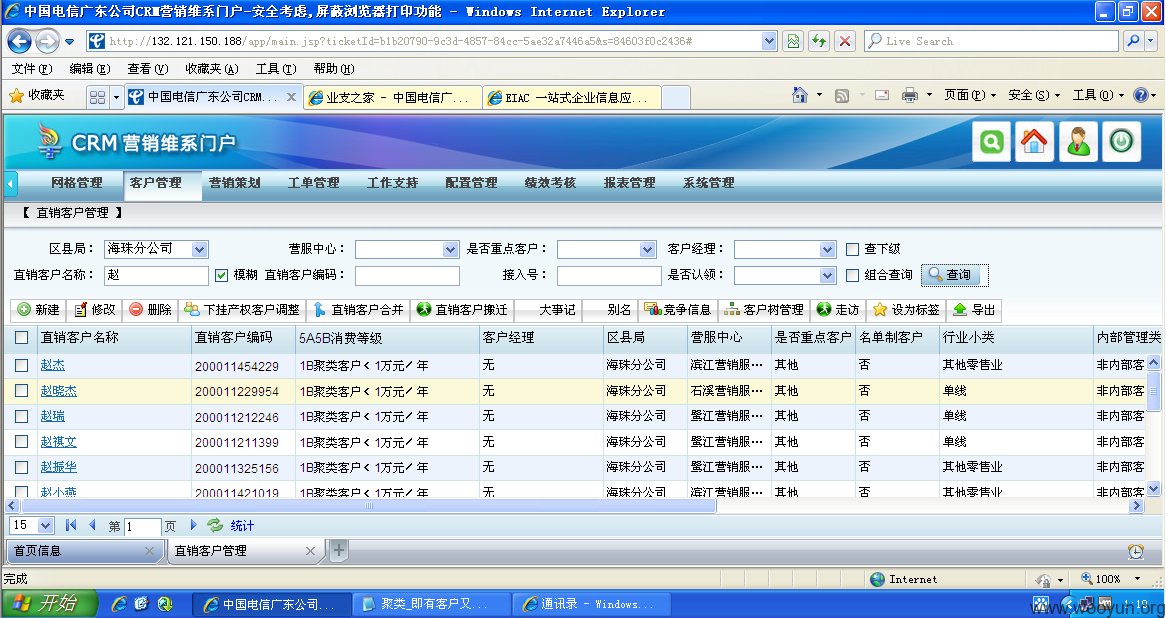Check the row checkbox for 赵祺文
Screen dimensions: 1166x618
22,442
